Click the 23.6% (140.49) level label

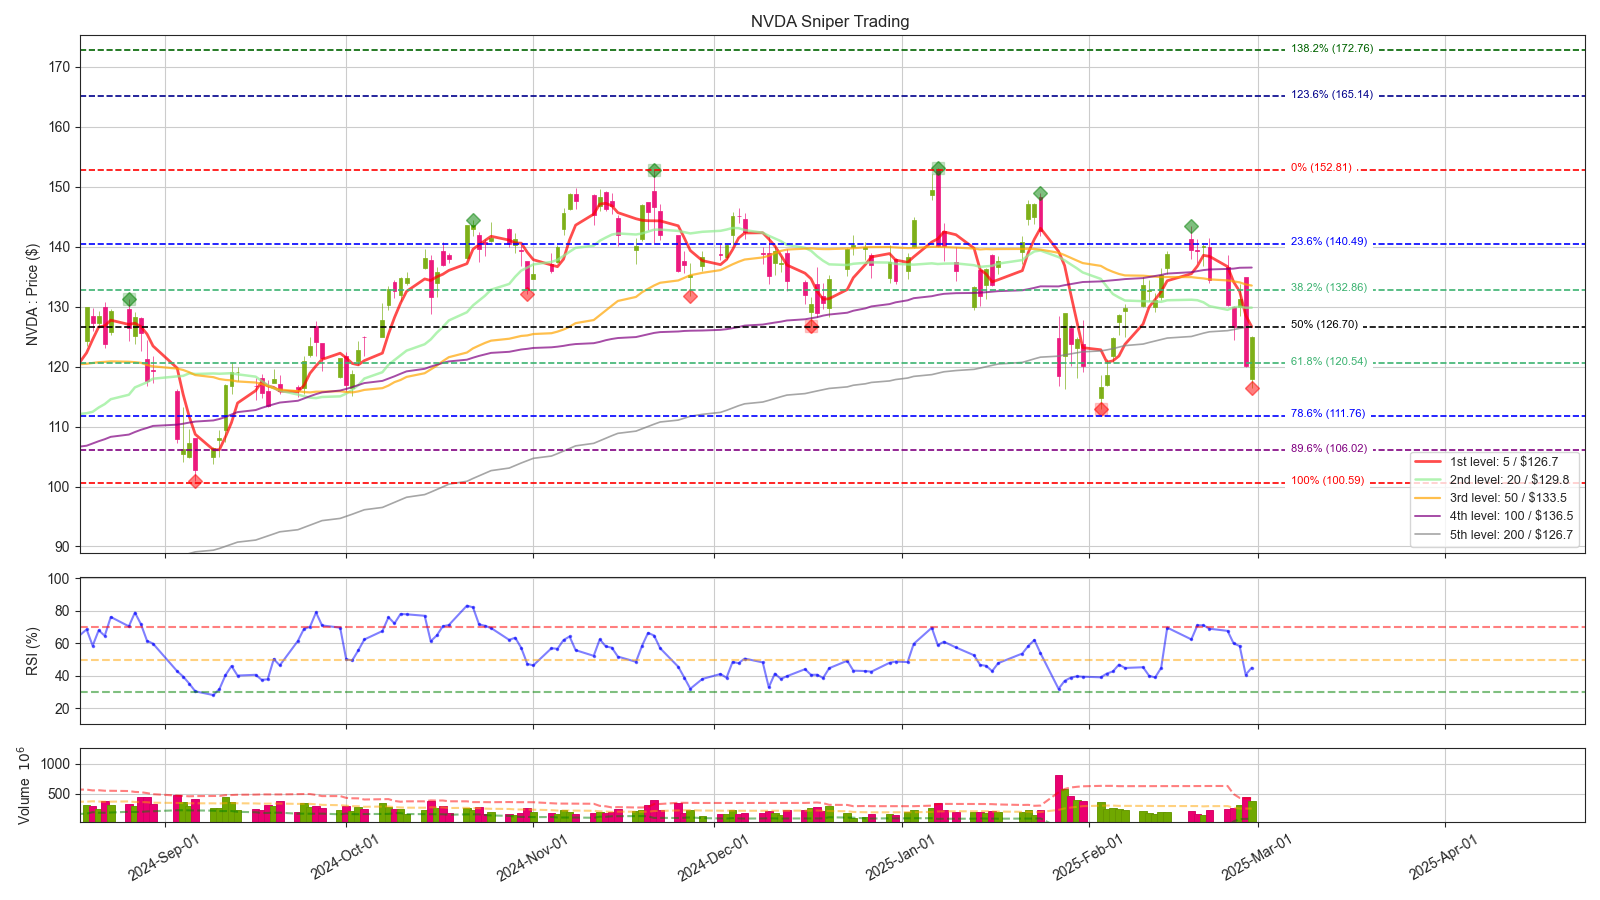(x=1328, y=241)
